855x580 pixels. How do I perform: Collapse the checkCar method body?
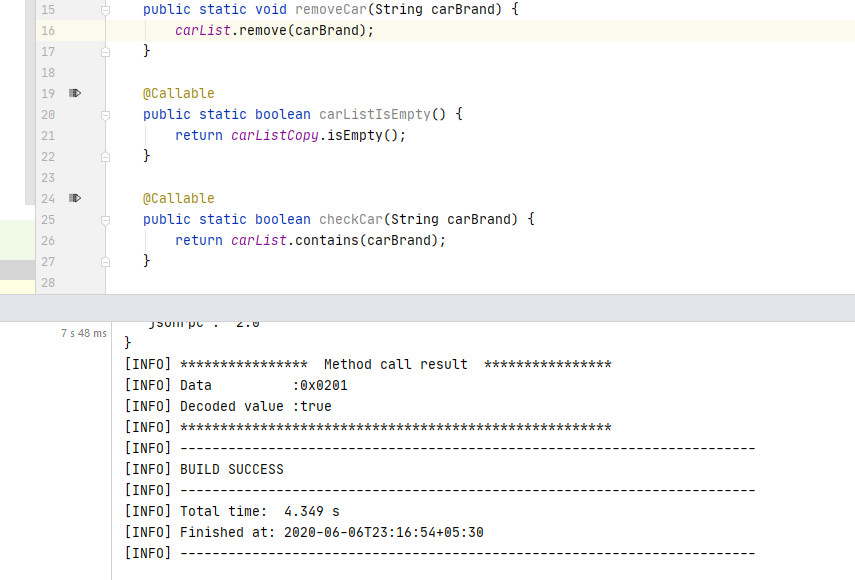tap(106, 219)
